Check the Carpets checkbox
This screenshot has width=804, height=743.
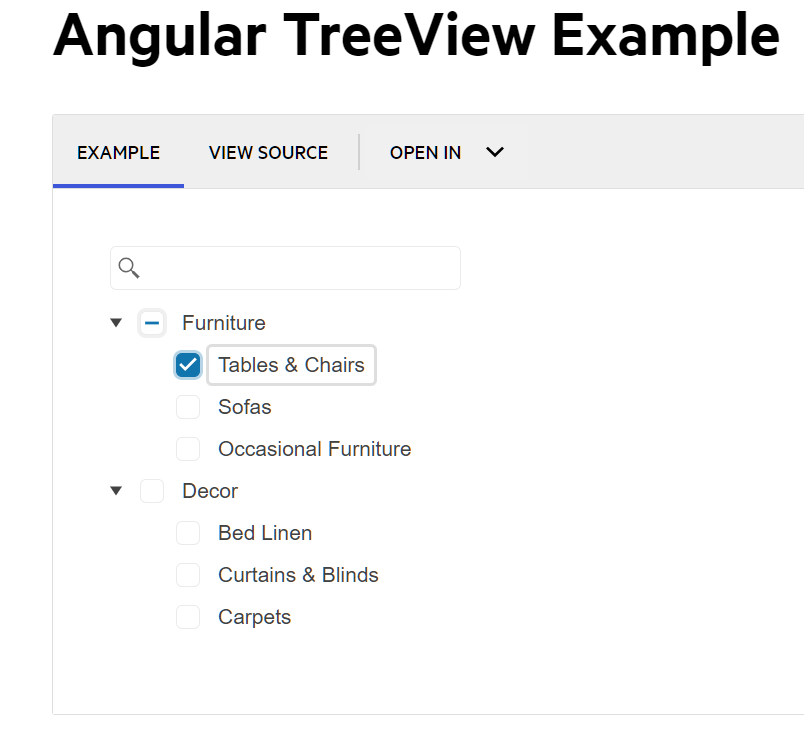(x=188, y=617)
